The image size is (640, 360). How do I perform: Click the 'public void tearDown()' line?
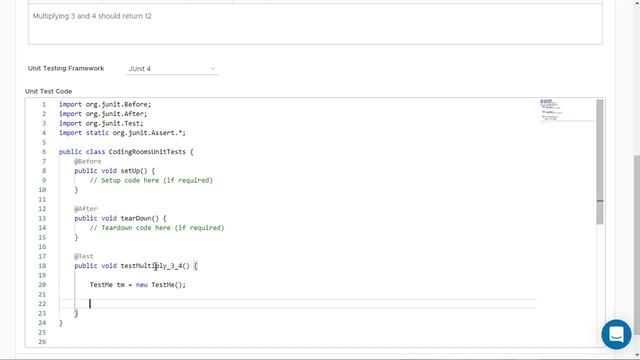[120, 218]
